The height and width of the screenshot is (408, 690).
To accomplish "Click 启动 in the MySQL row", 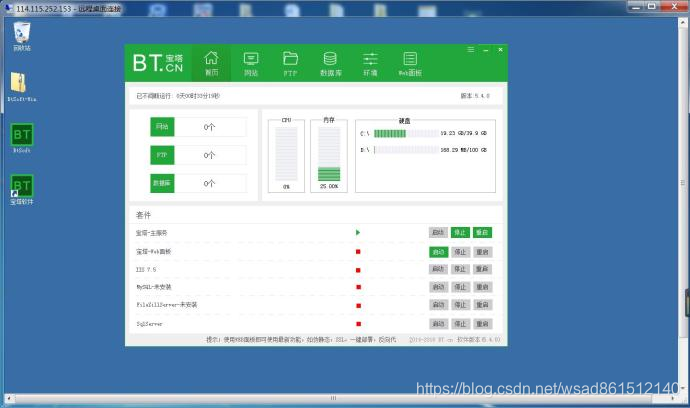I will pos(438,287).
